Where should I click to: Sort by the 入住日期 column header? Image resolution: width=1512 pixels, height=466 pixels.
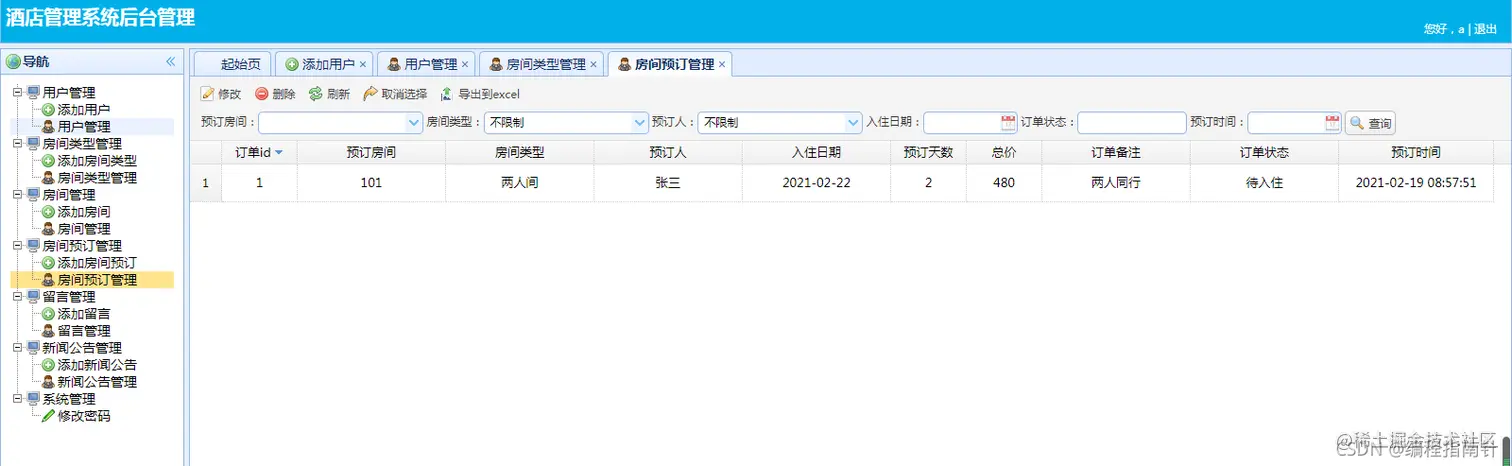[816, 152]
